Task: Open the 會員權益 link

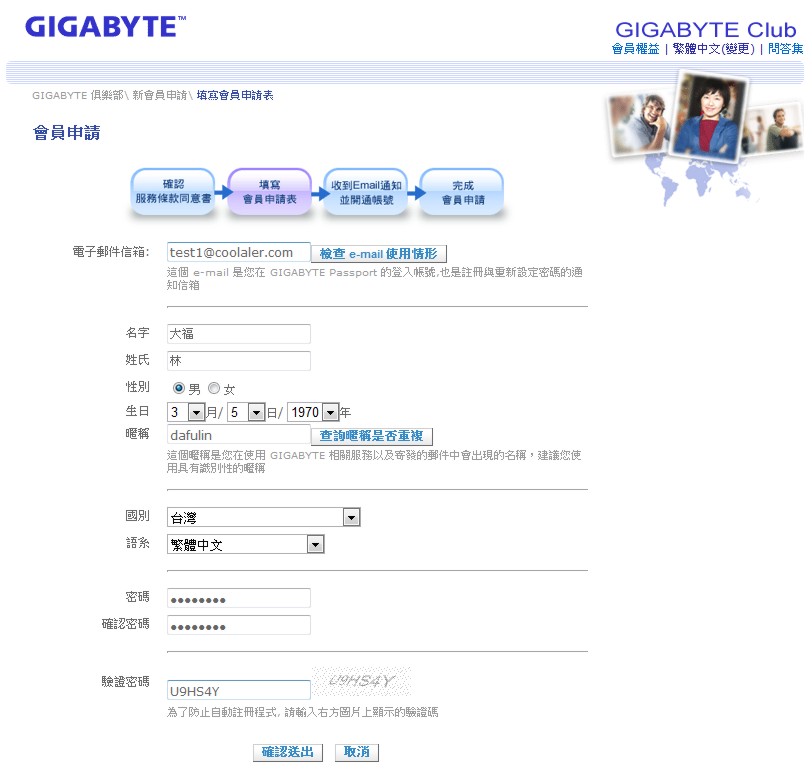Action: [635, 49]
